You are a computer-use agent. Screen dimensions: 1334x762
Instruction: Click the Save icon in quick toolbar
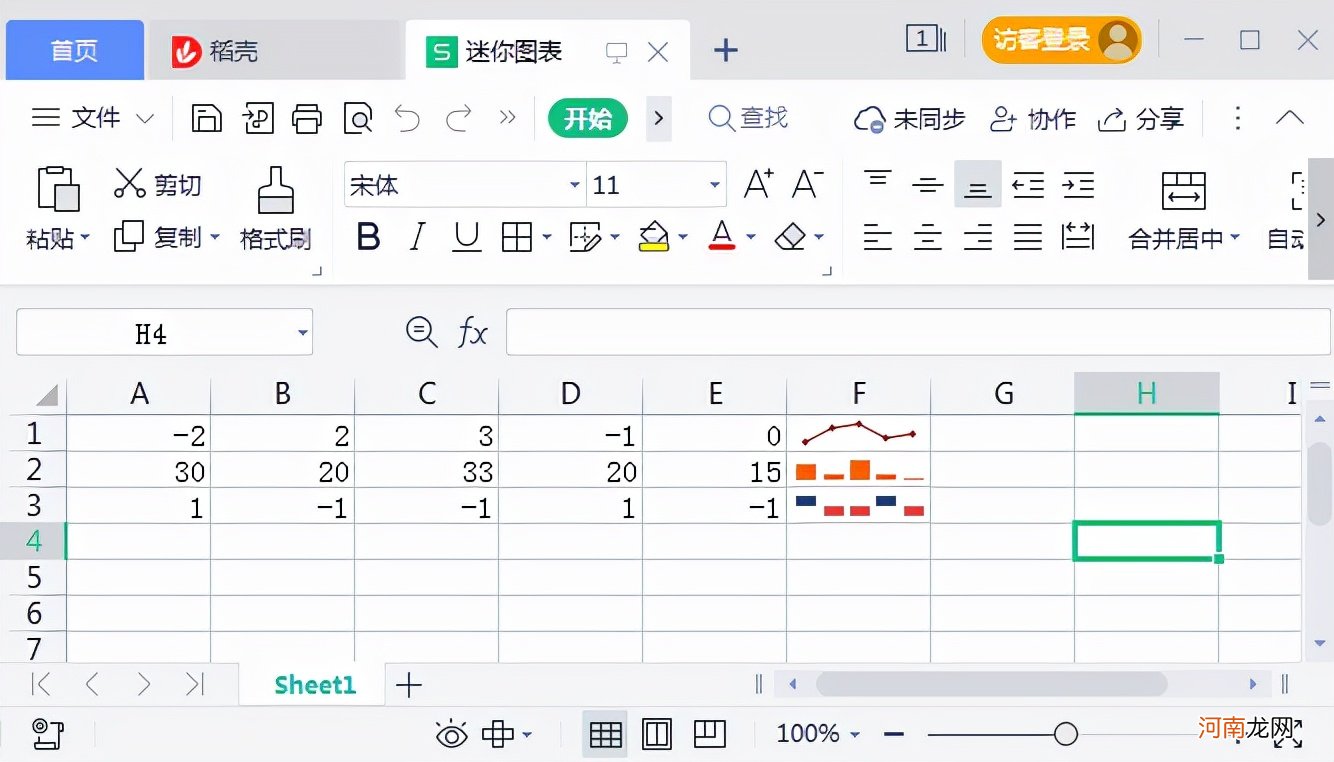(207, 118)
